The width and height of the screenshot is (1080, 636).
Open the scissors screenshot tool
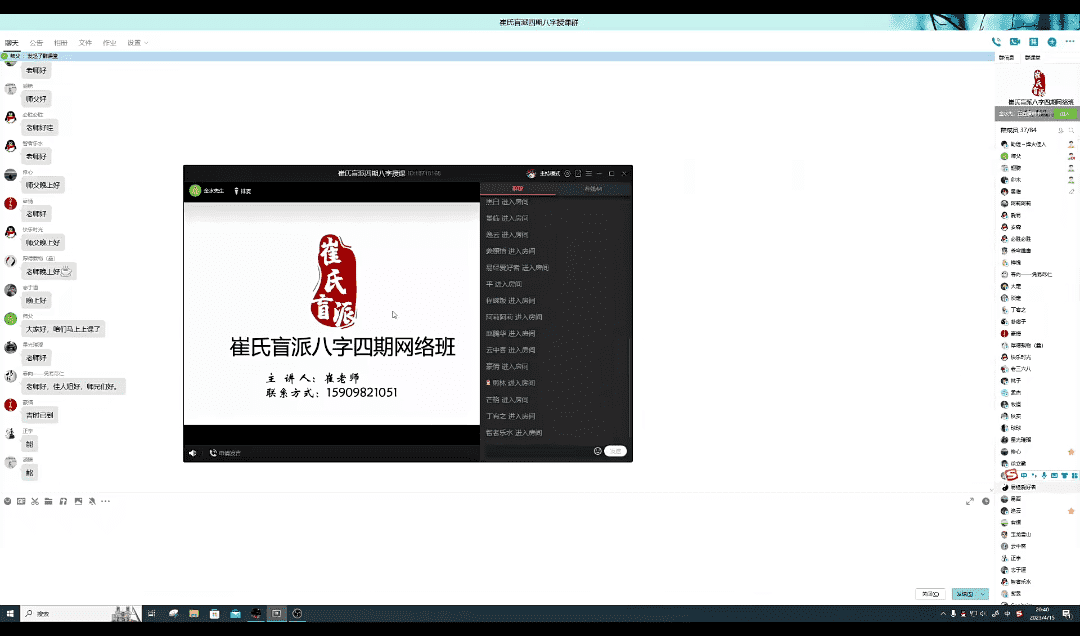click(34, 500)
